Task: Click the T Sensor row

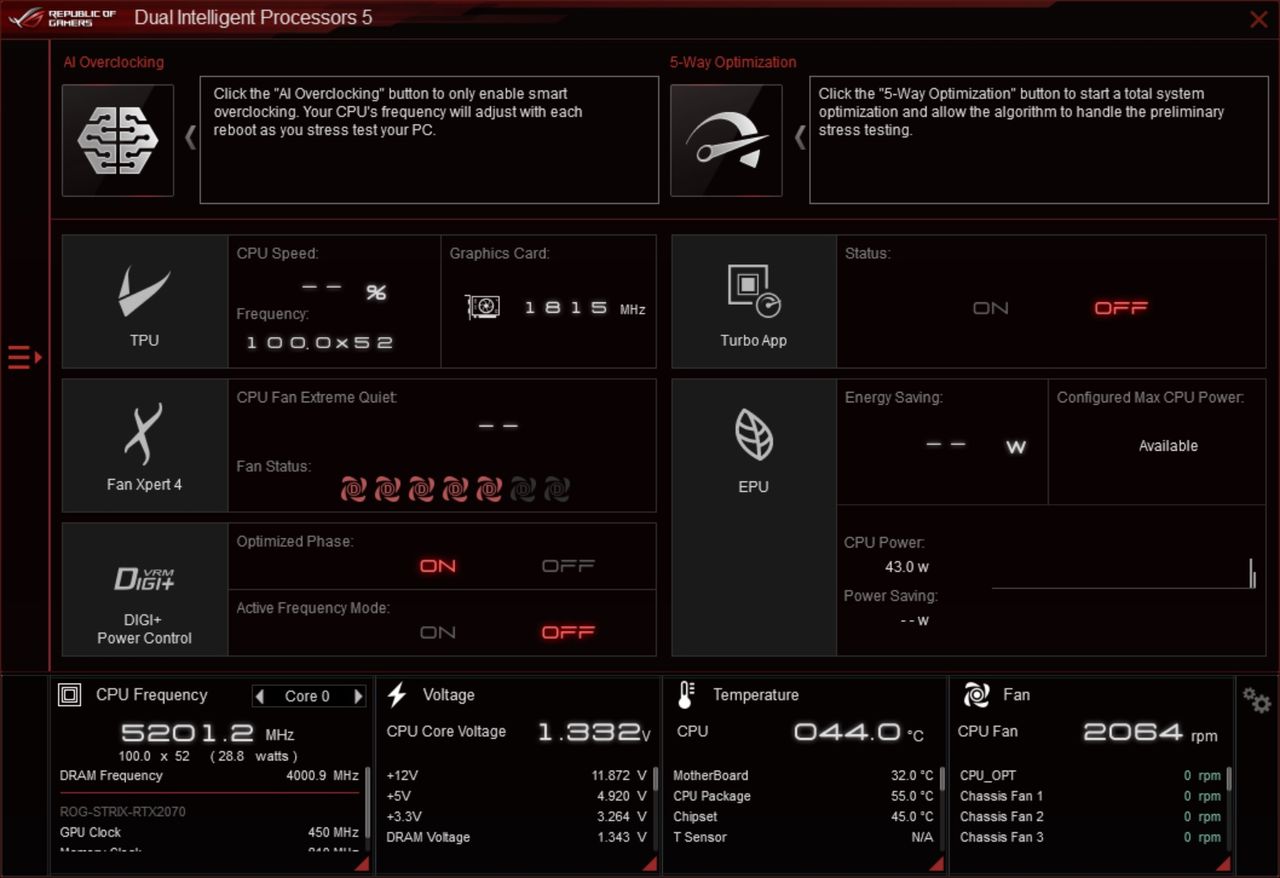Action: (x=803, y=838)
